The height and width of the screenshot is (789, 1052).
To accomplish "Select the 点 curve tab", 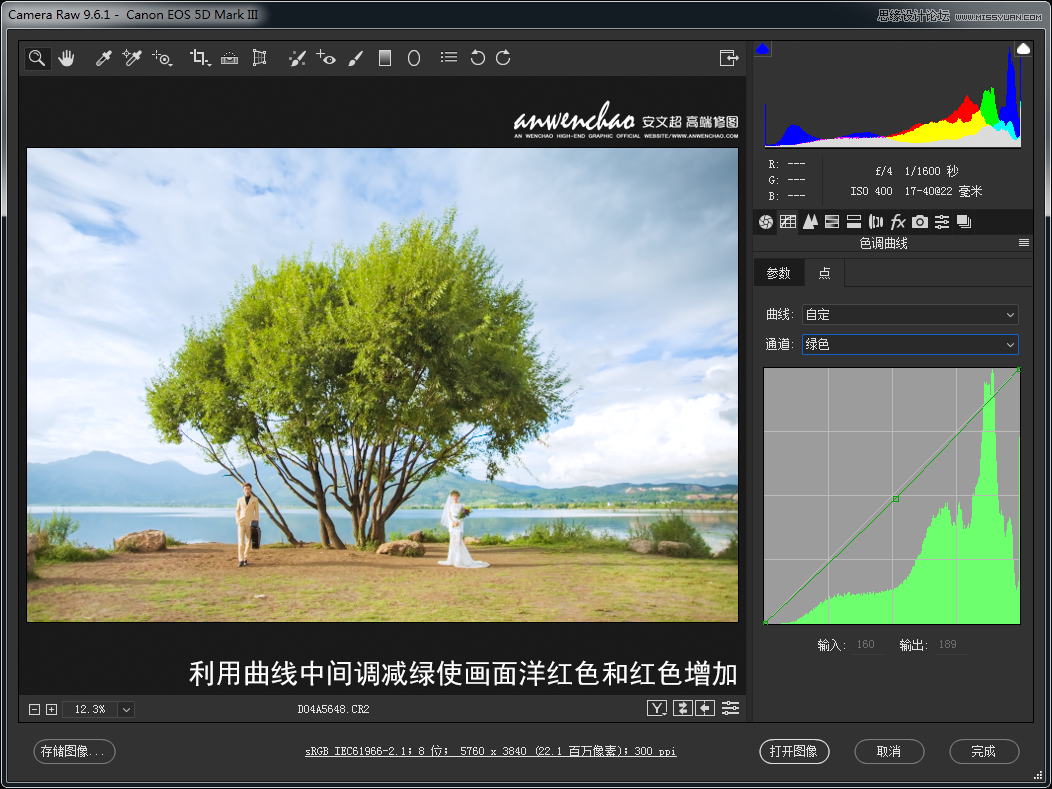I will [x=825, y=273].
